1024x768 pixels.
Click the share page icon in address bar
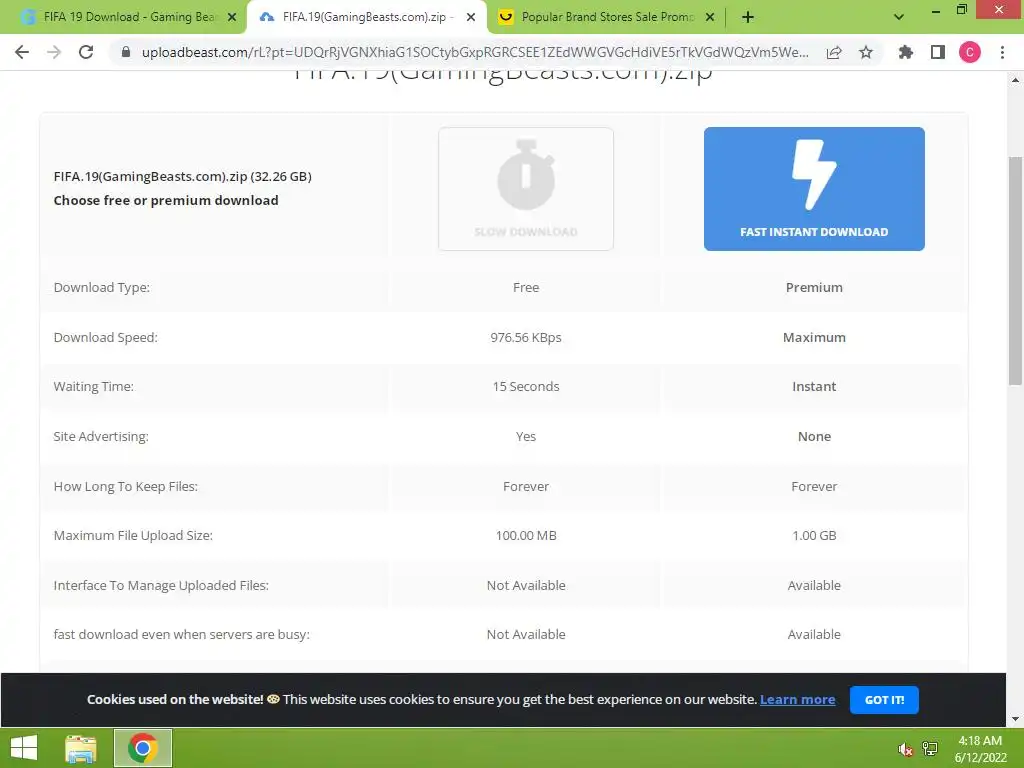point(834,52)
